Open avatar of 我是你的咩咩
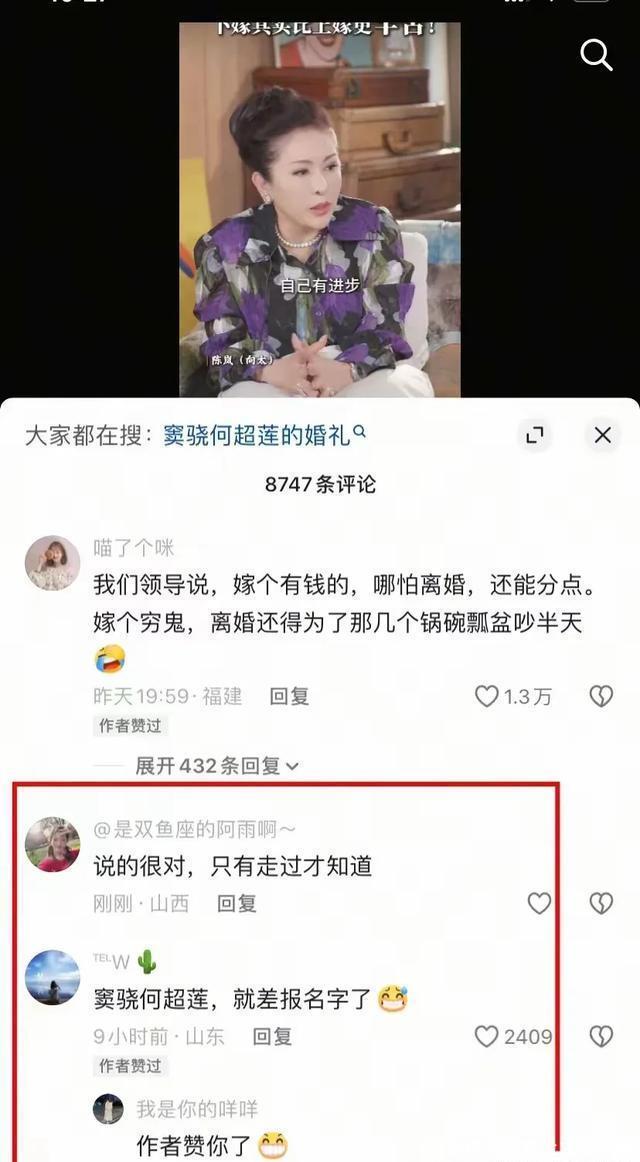 [x=108, y=1109]
